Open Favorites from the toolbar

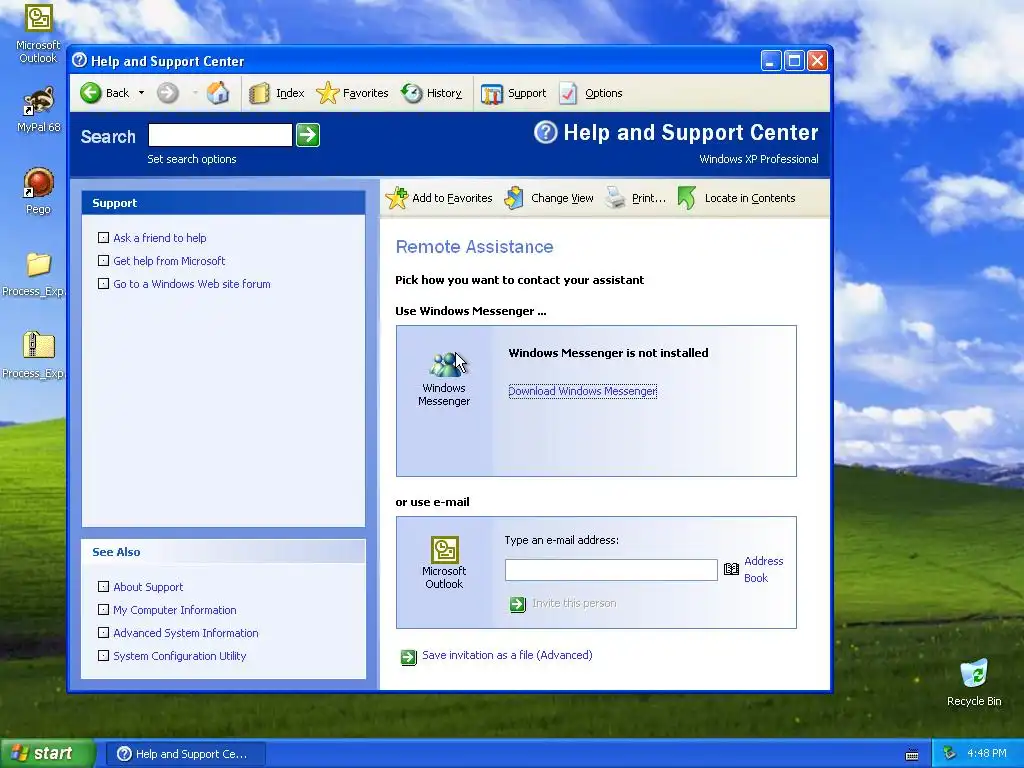(352, 93)
